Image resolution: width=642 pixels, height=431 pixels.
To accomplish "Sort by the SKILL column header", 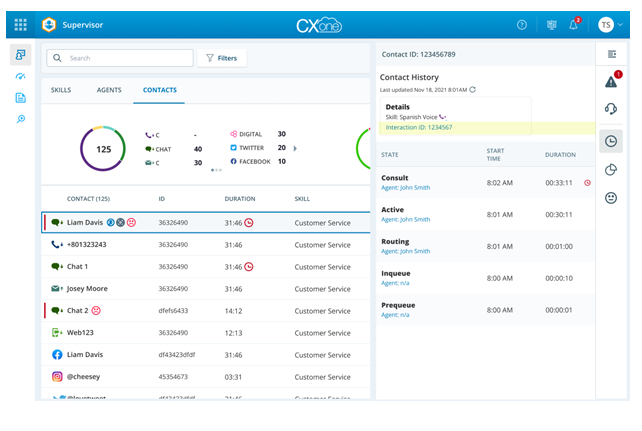I will [x=302, y=199].
